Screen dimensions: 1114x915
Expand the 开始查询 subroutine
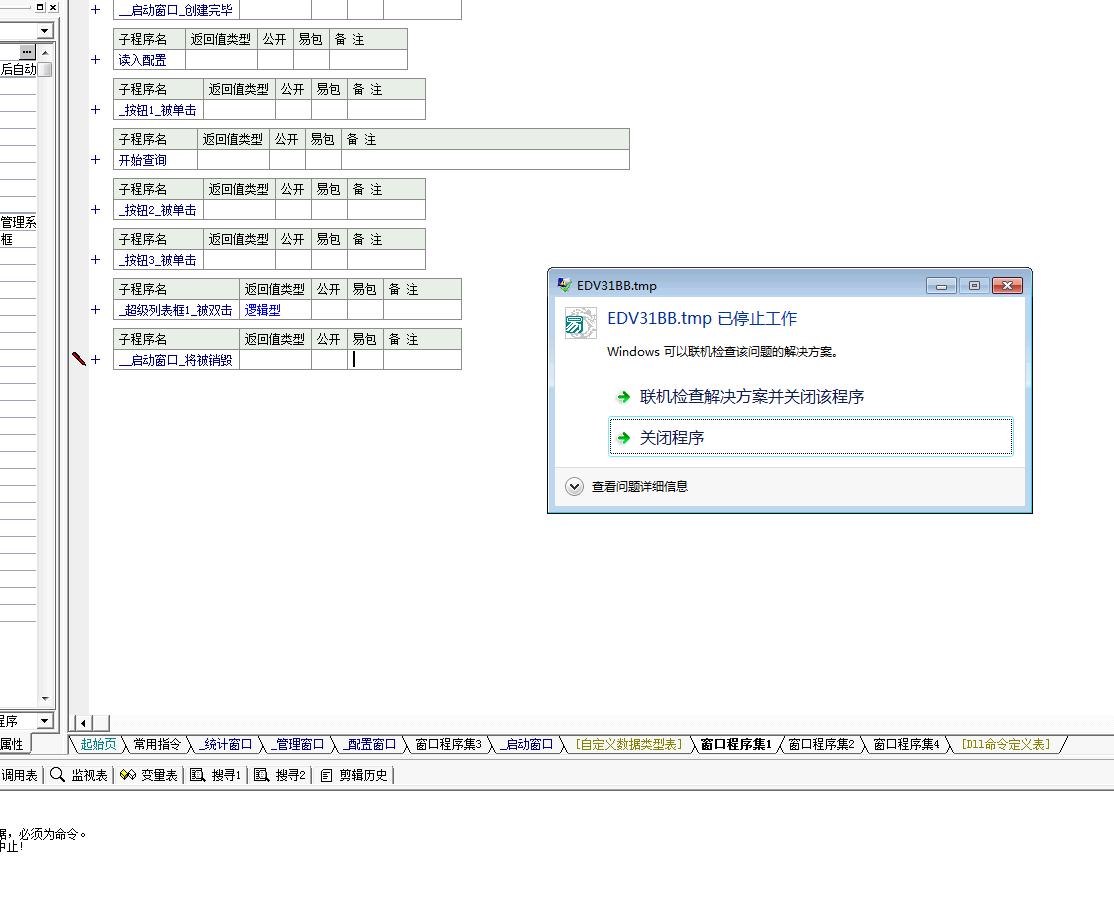pos(96,160)
